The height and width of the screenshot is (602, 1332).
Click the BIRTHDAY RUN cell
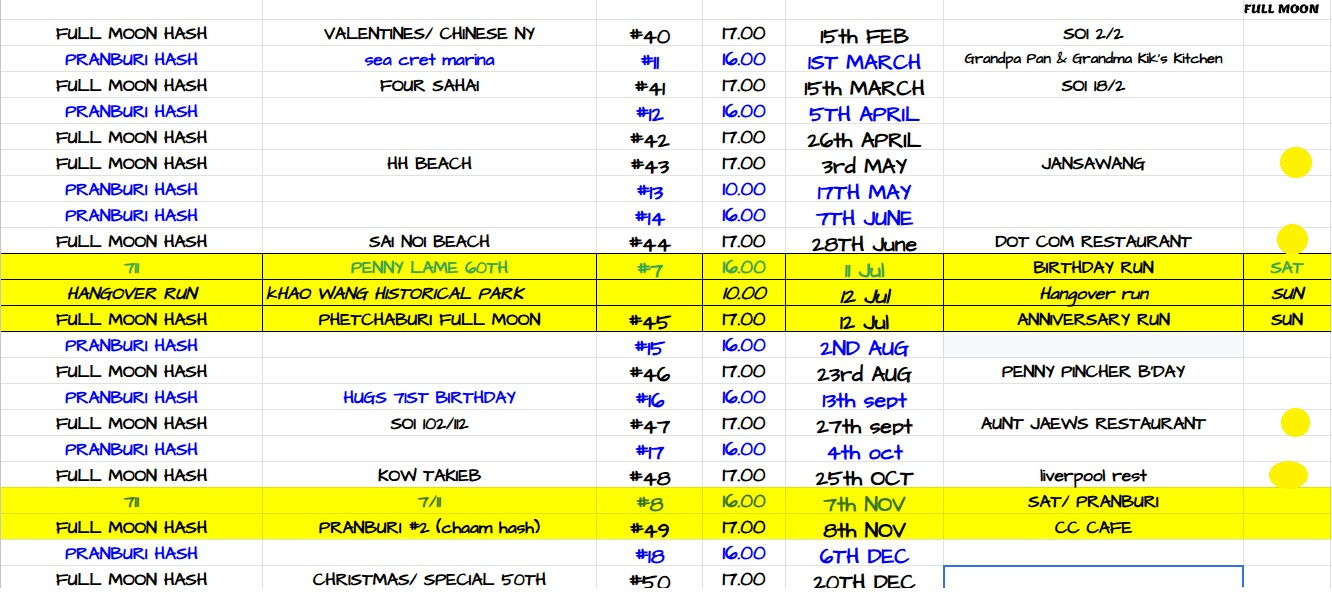point(1093,267)
